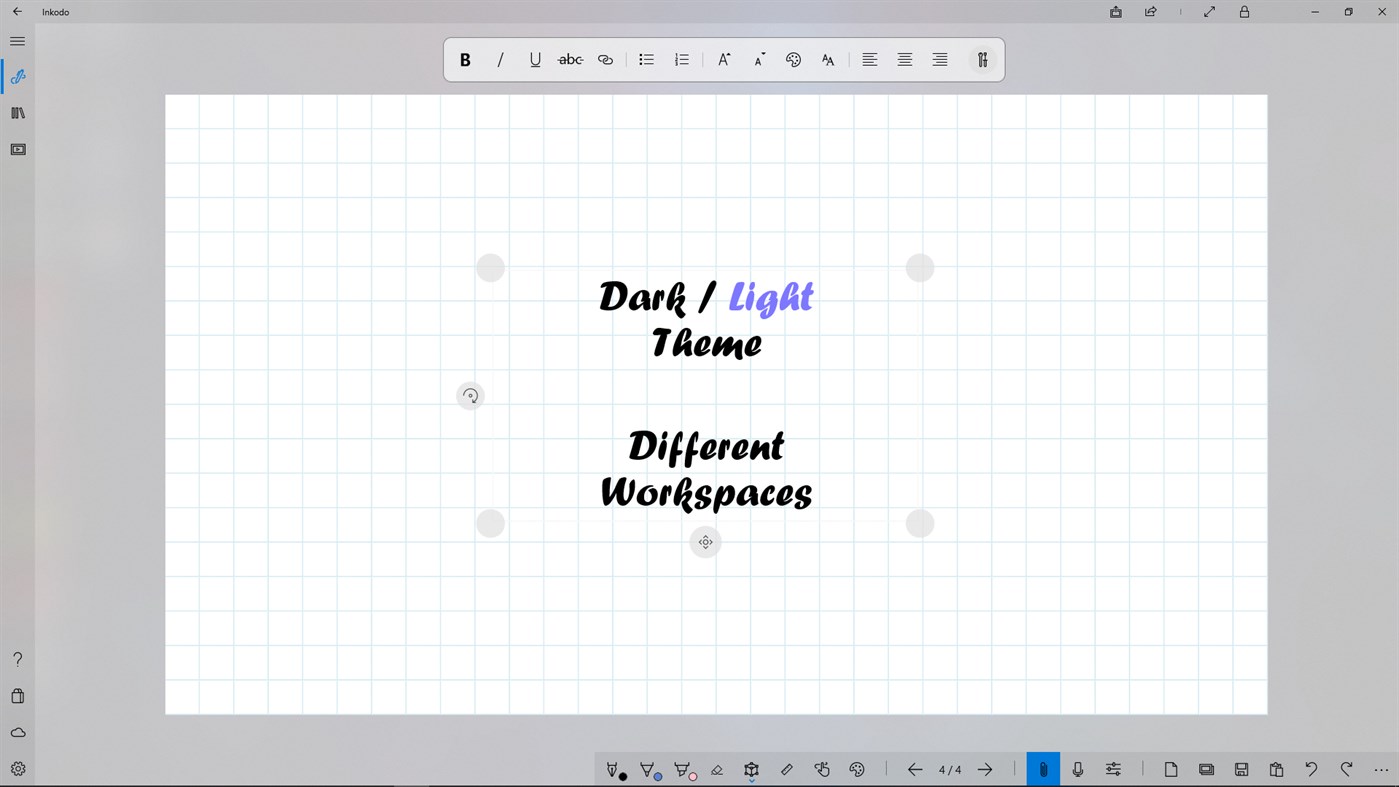The width and height of the screenshot is (1399, 787).
Task: Toggle underline formatting
Action: [535, 59]
